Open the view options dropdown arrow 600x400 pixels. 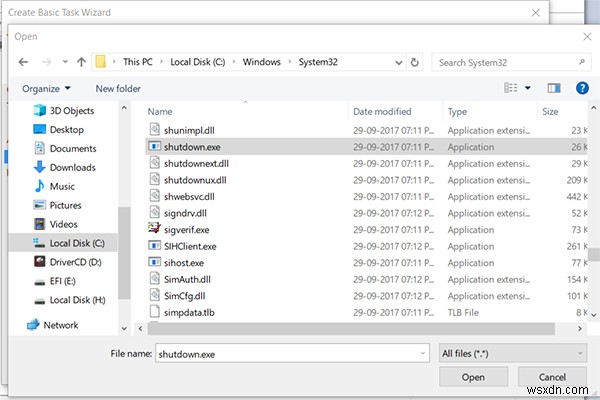click(527, 88)
